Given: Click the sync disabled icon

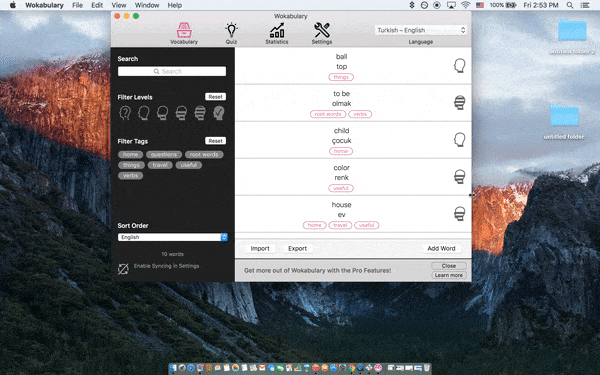Looking at the screenshot, I should 123,269.
